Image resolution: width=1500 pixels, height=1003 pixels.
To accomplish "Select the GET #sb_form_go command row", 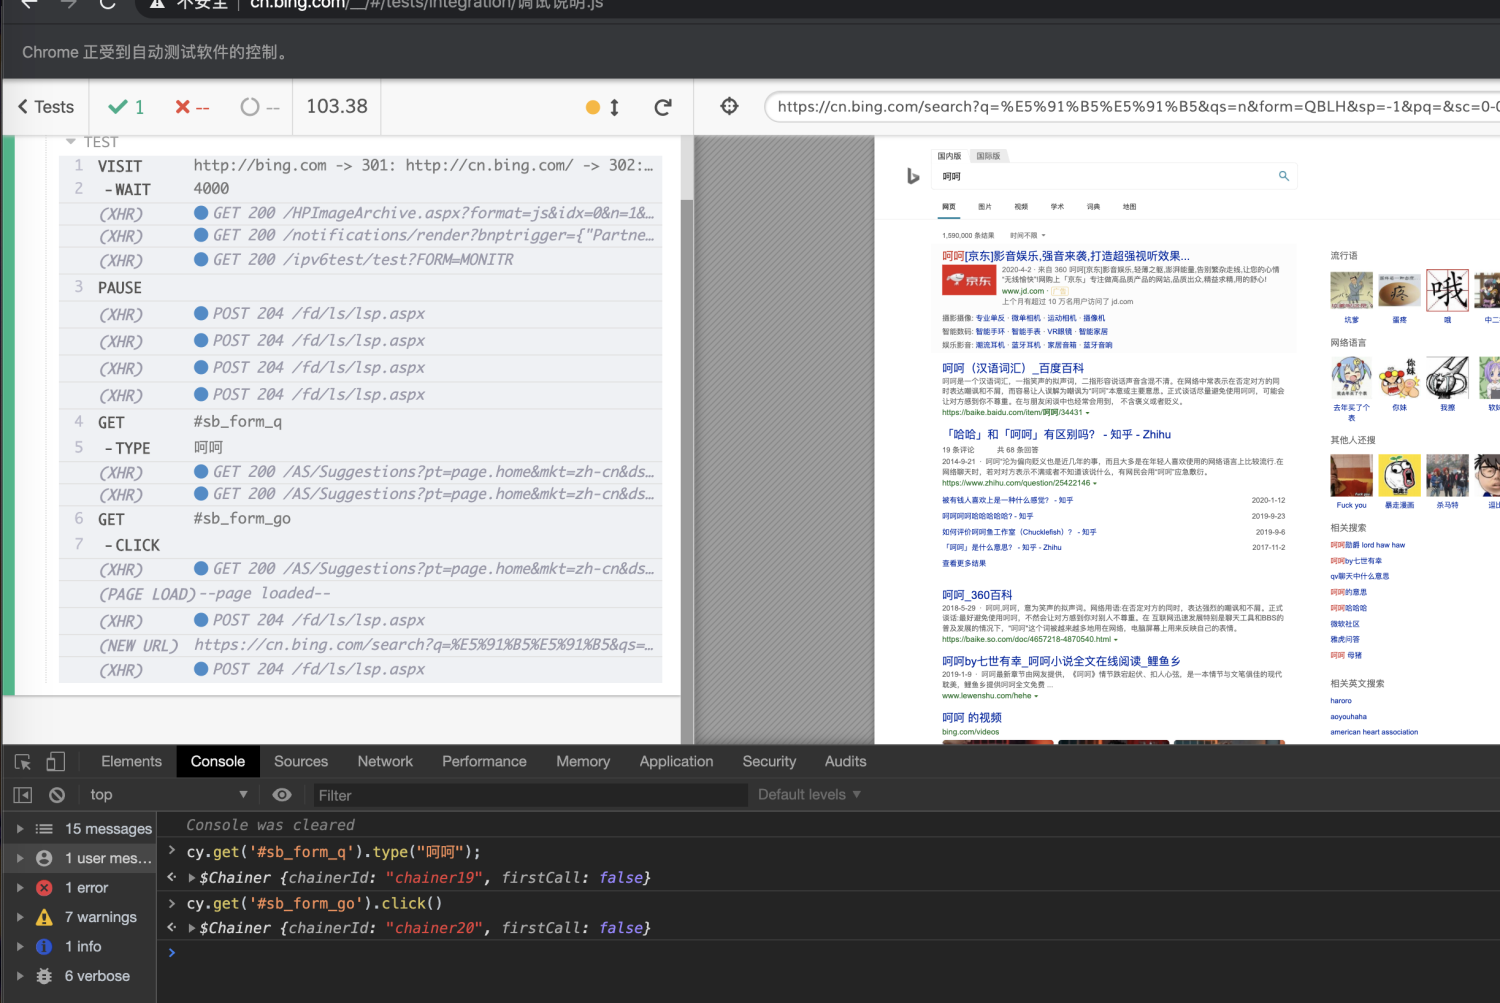I will click(x=360, y=519).
